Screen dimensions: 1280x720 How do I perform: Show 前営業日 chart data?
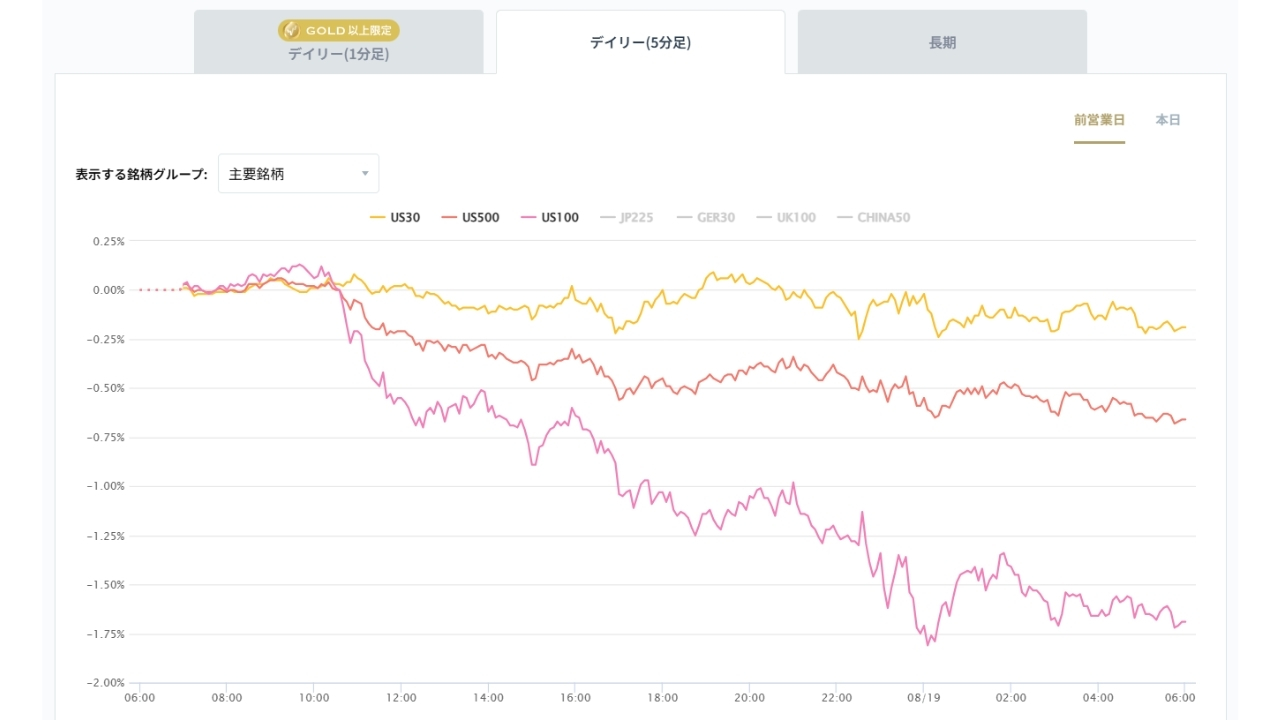pyautogui.click(x=1099, y=120)
